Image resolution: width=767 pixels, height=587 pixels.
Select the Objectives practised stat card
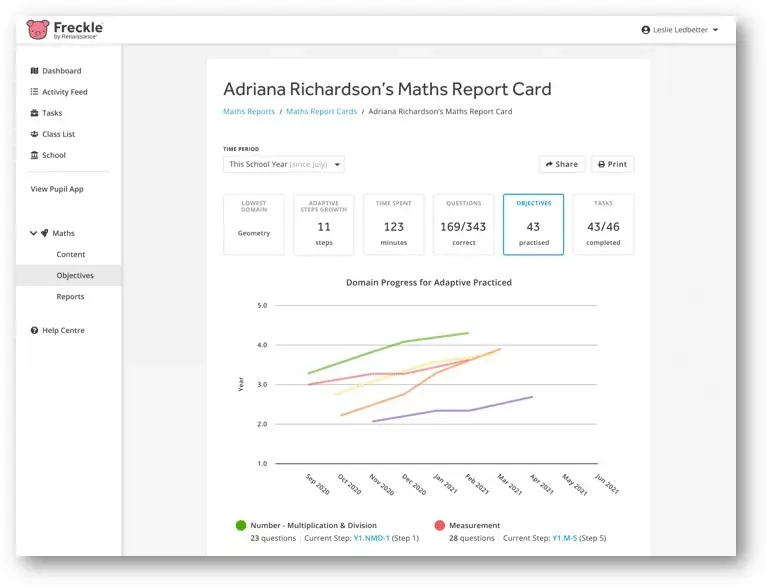(x=533, y=225)
